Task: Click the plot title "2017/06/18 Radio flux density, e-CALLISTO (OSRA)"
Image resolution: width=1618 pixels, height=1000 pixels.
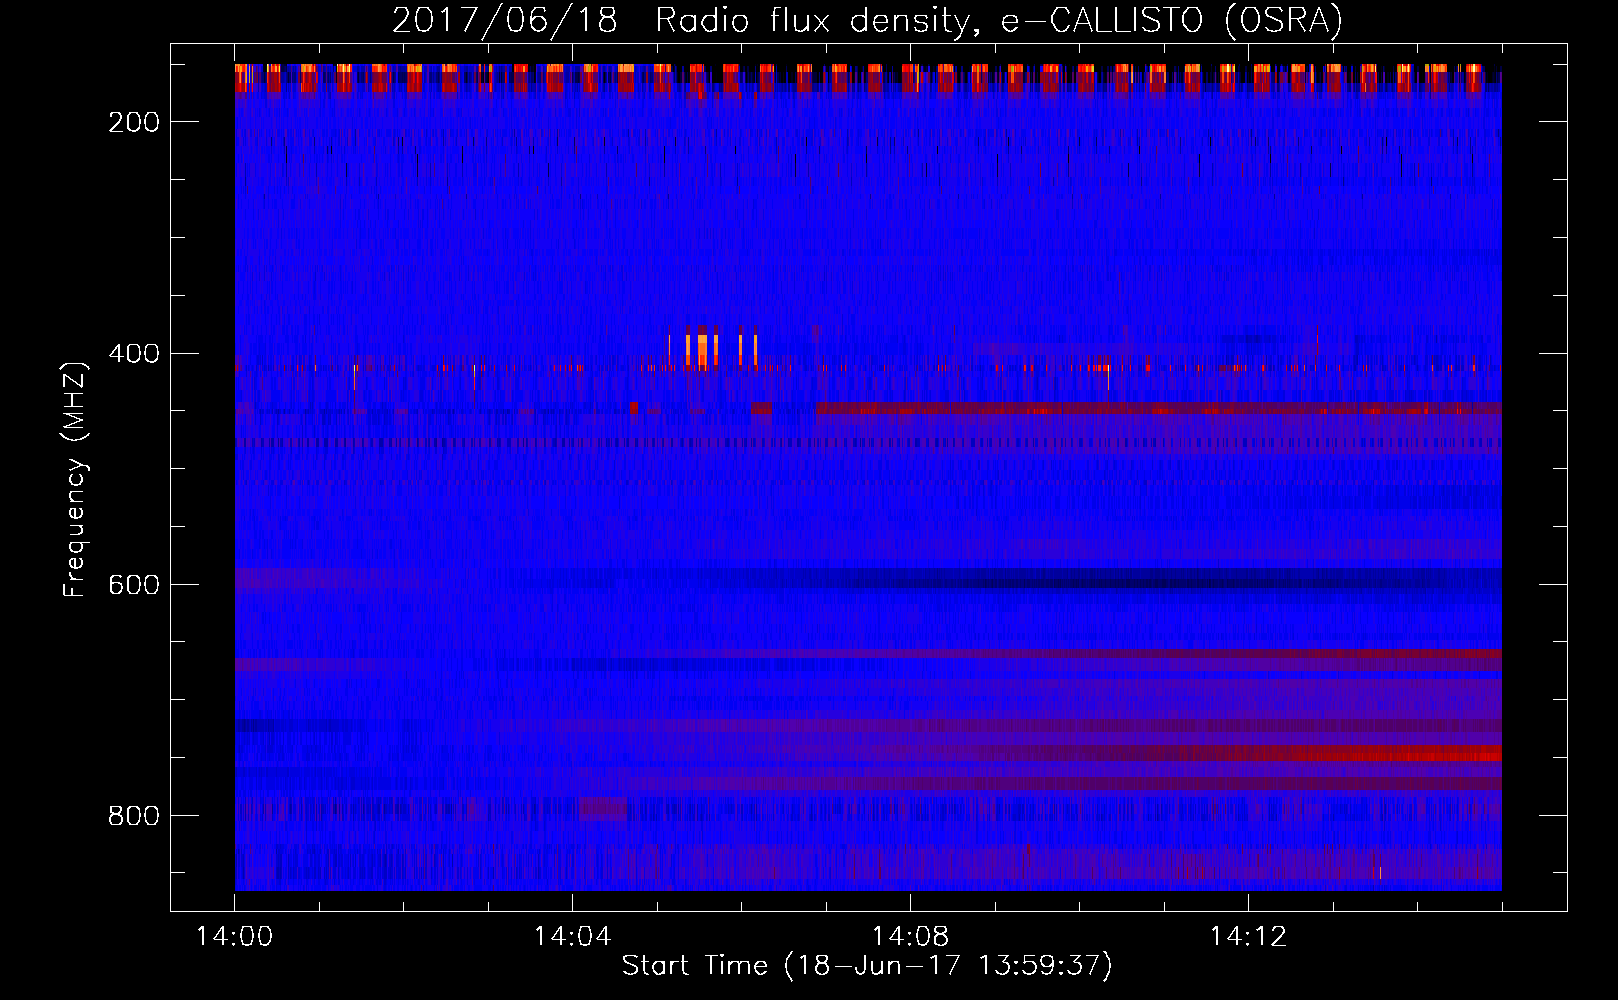Action: (x=867, y=20)
